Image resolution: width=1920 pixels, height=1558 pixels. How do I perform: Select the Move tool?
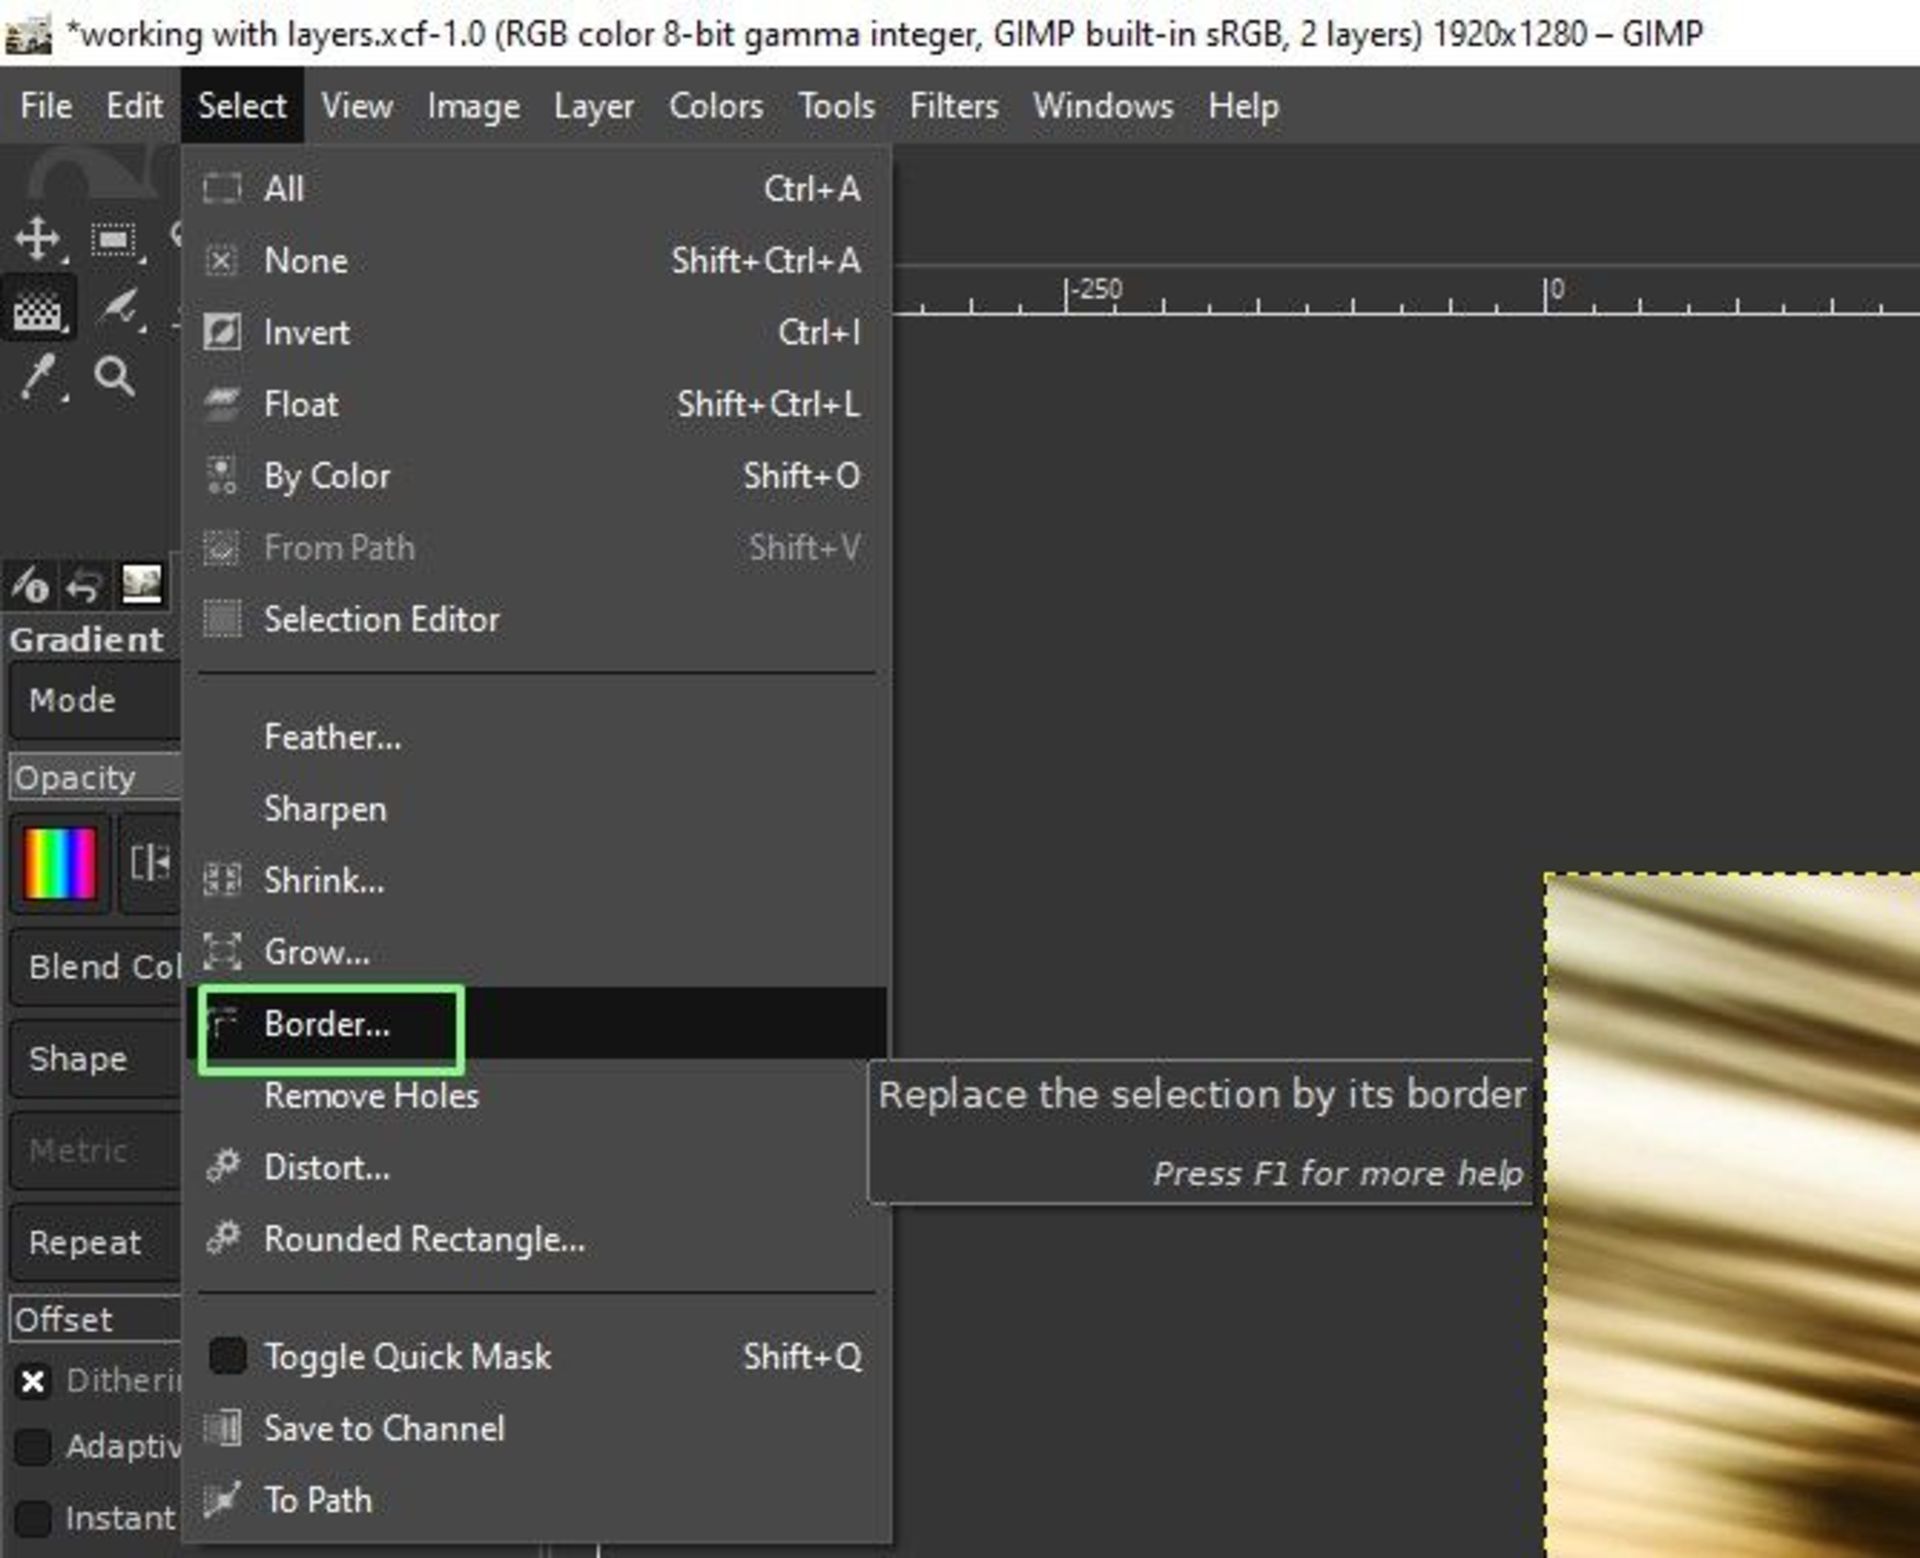point(38,238)
